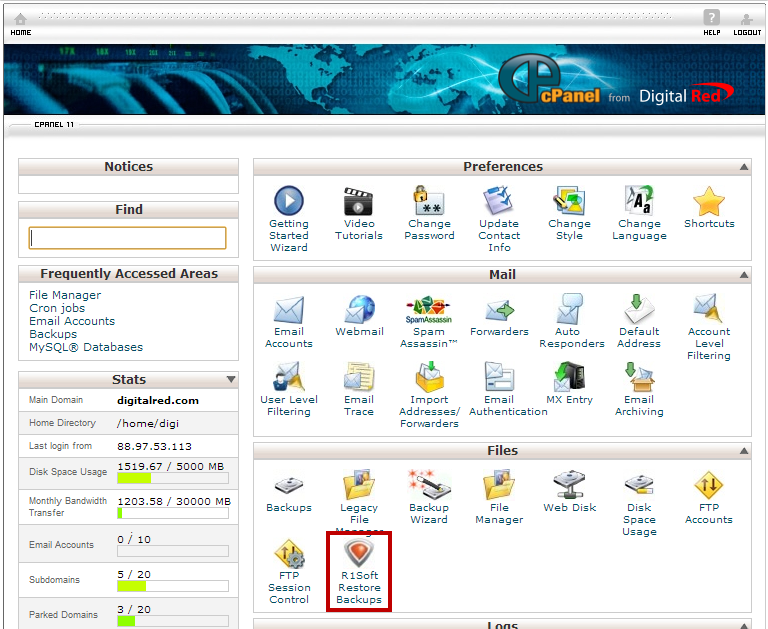Click the cPanel Digital Red banner
This screenshot has width=768, height=629.
(384, 79)
